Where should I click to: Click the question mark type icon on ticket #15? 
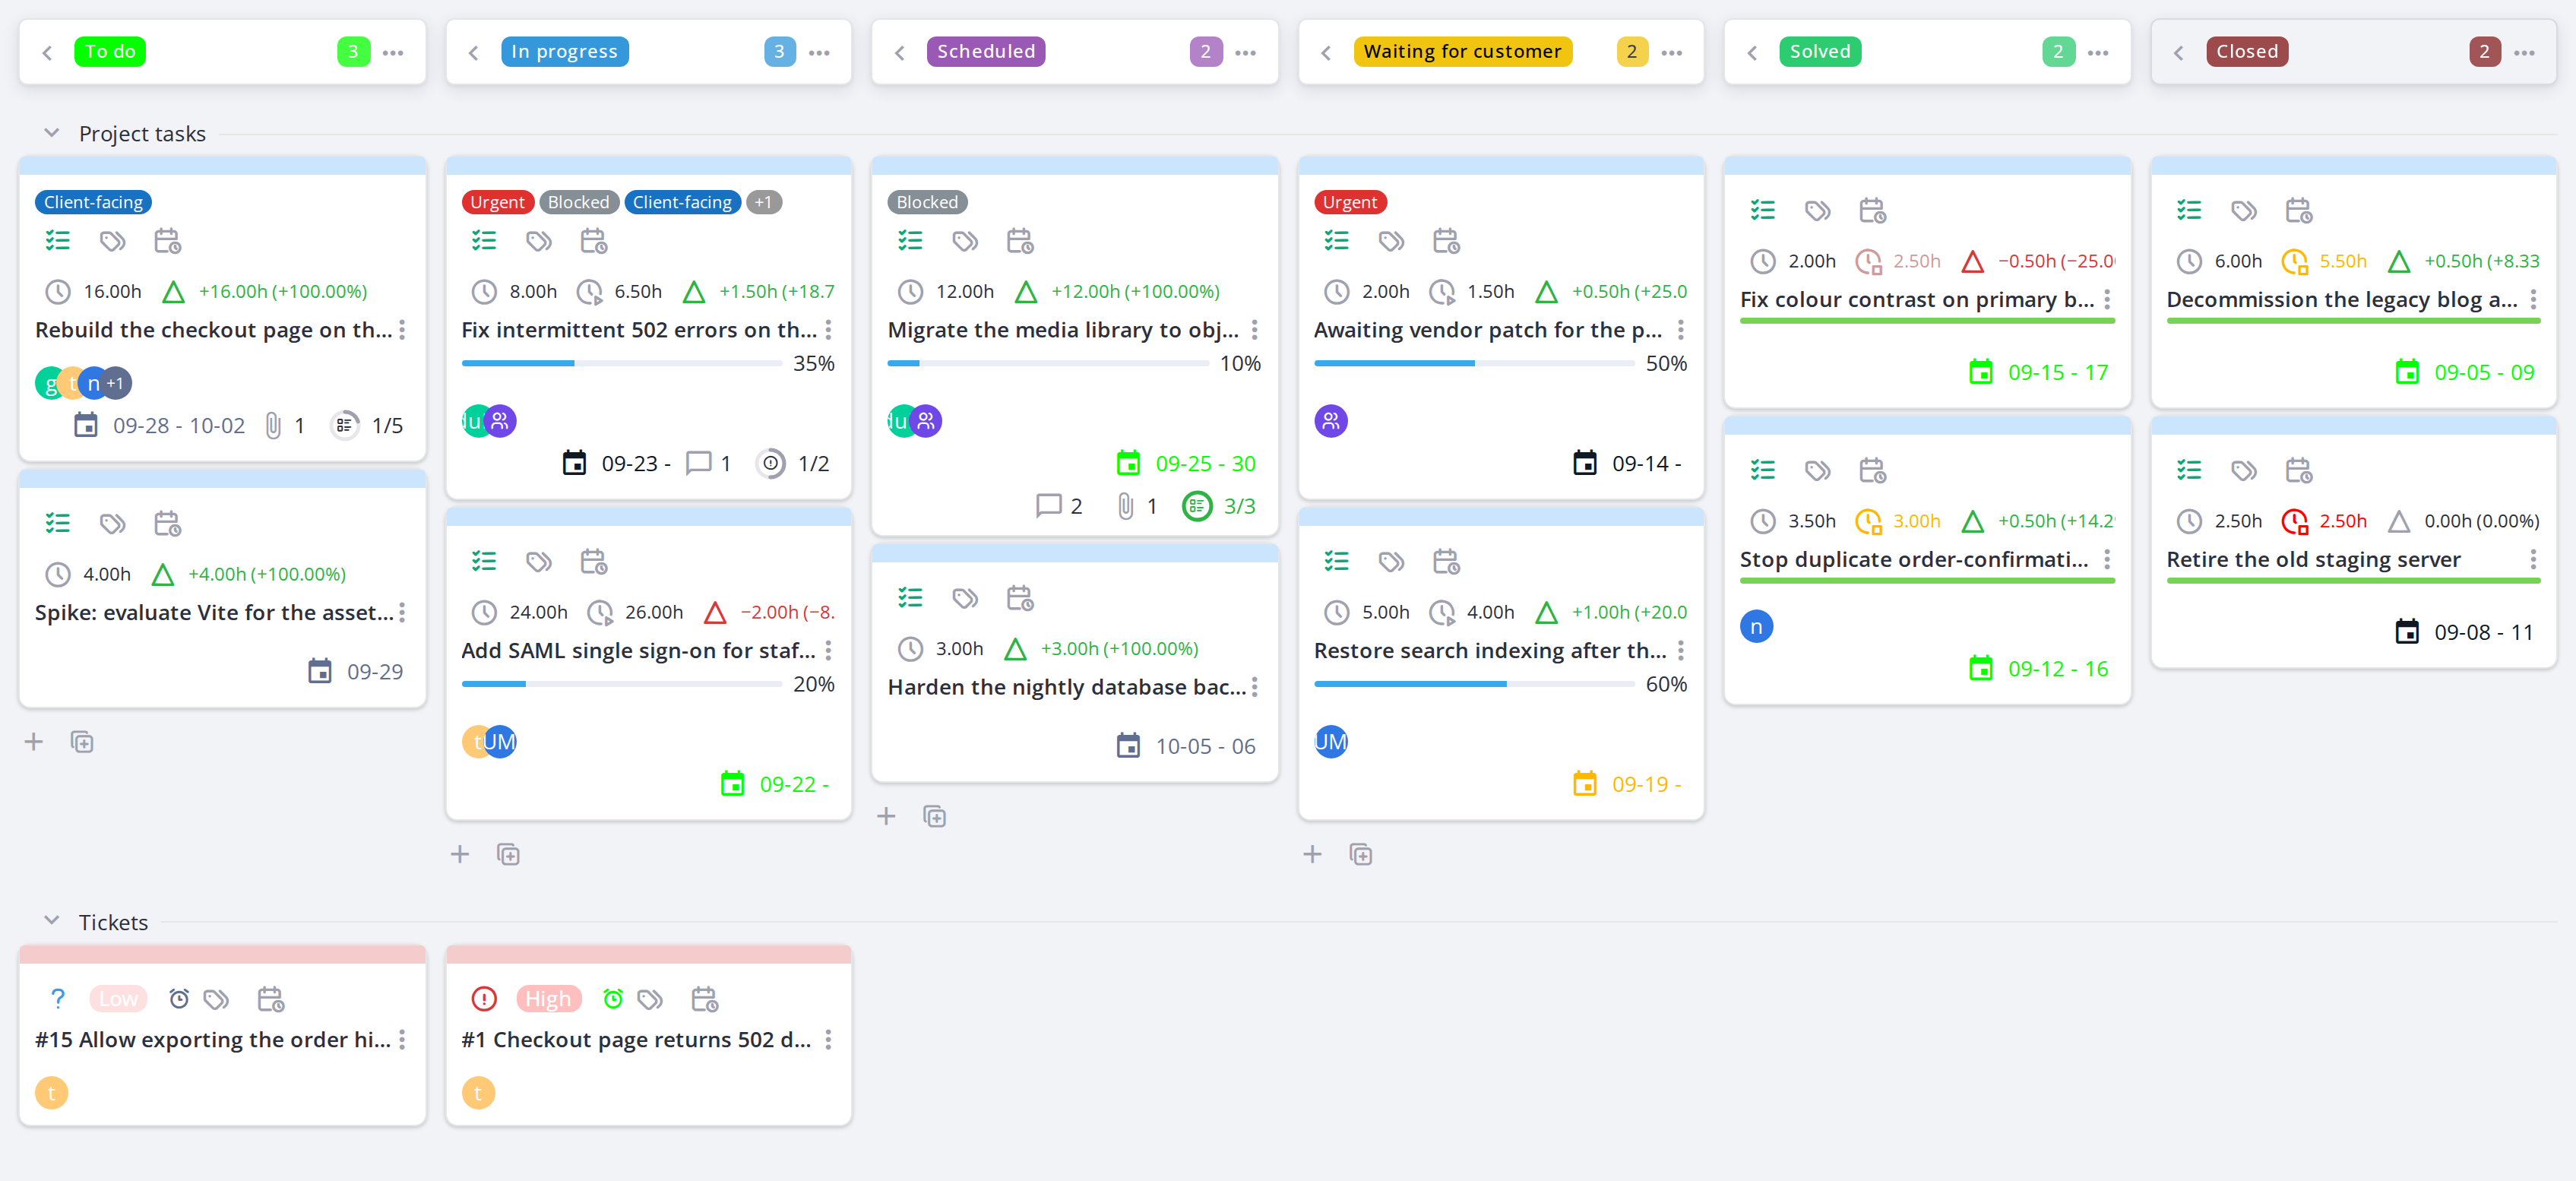pos(58,999)
